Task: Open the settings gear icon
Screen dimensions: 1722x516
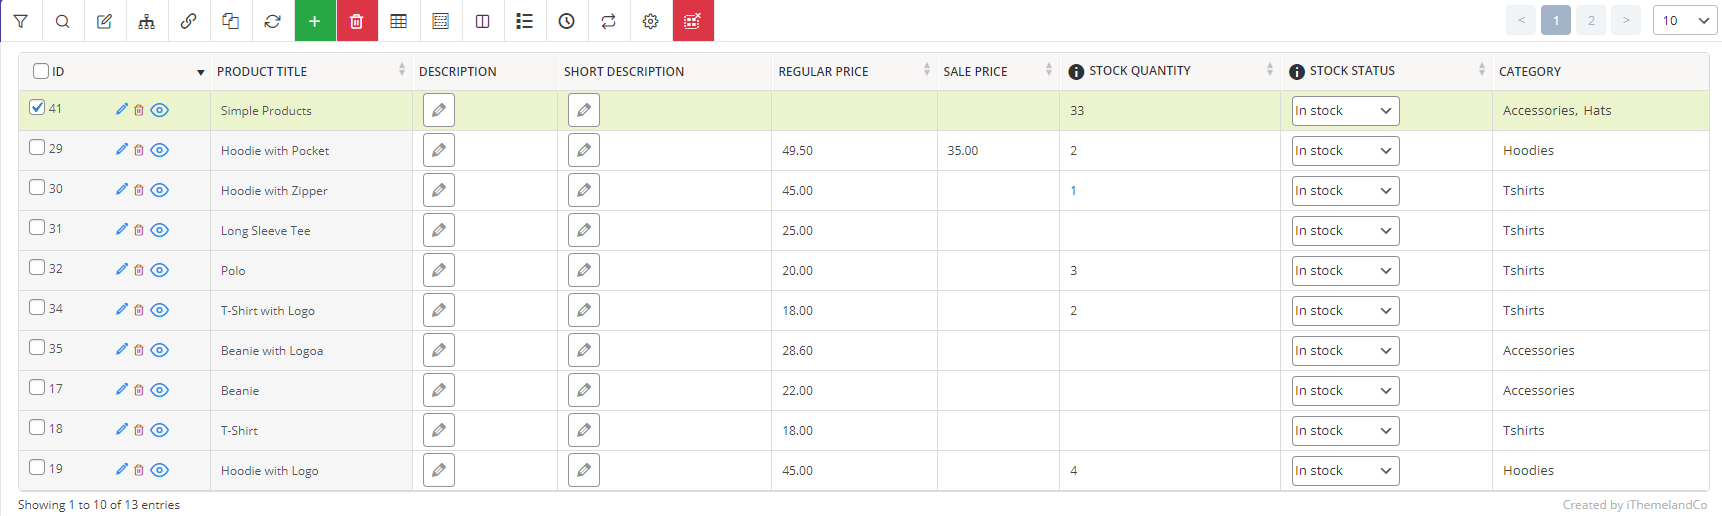Action: [x=651, y=21]
